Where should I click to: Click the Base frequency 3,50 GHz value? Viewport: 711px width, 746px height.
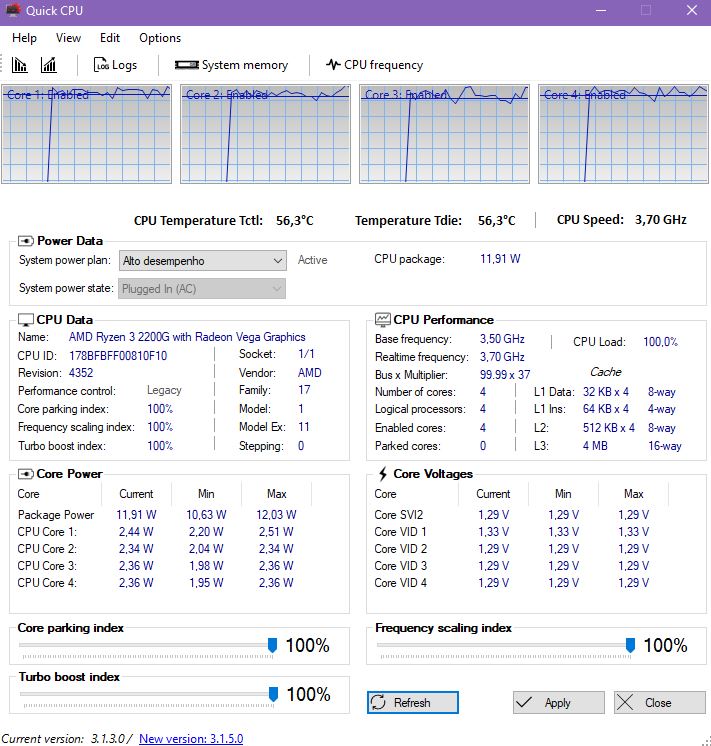(x=502, y=339)
